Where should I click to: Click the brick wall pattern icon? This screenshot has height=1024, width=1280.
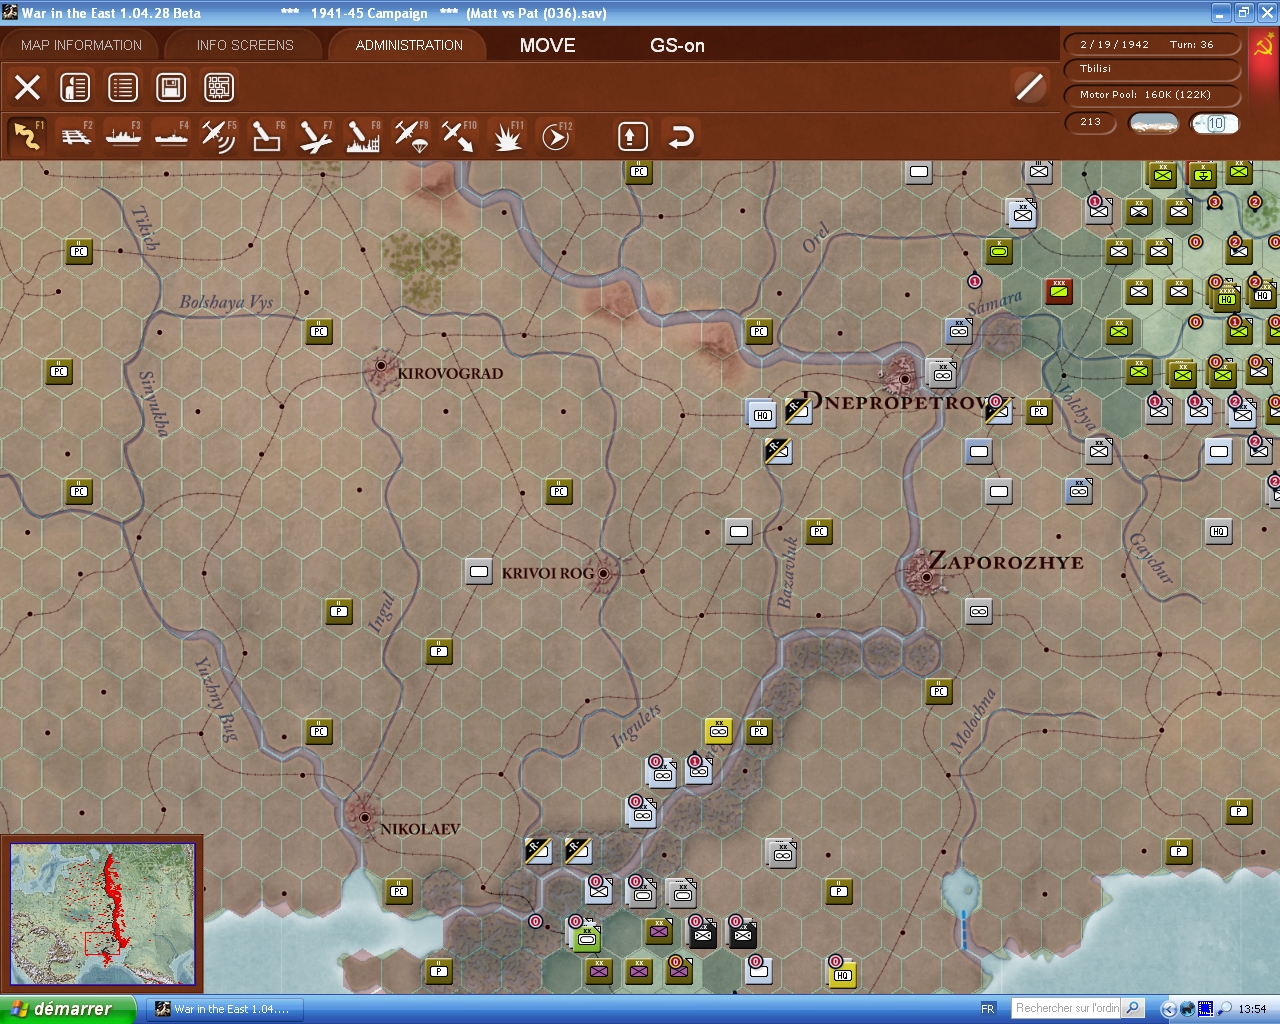(219, 87)
